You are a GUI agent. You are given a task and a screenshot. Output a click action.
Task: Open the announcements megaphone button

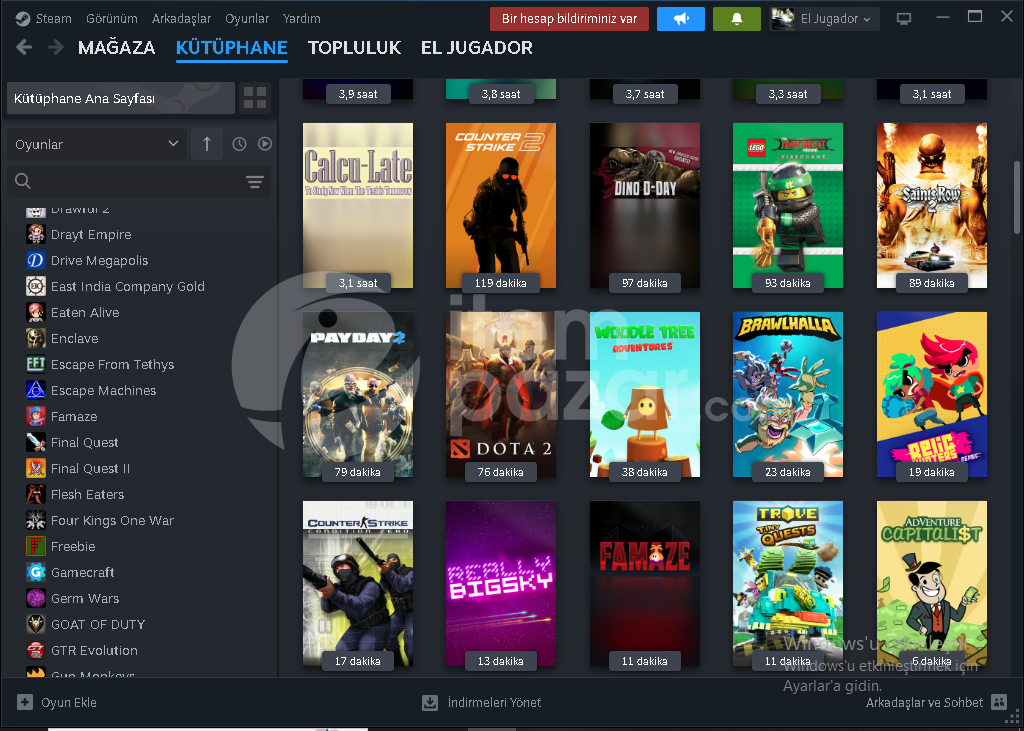[x=680, y=19]
